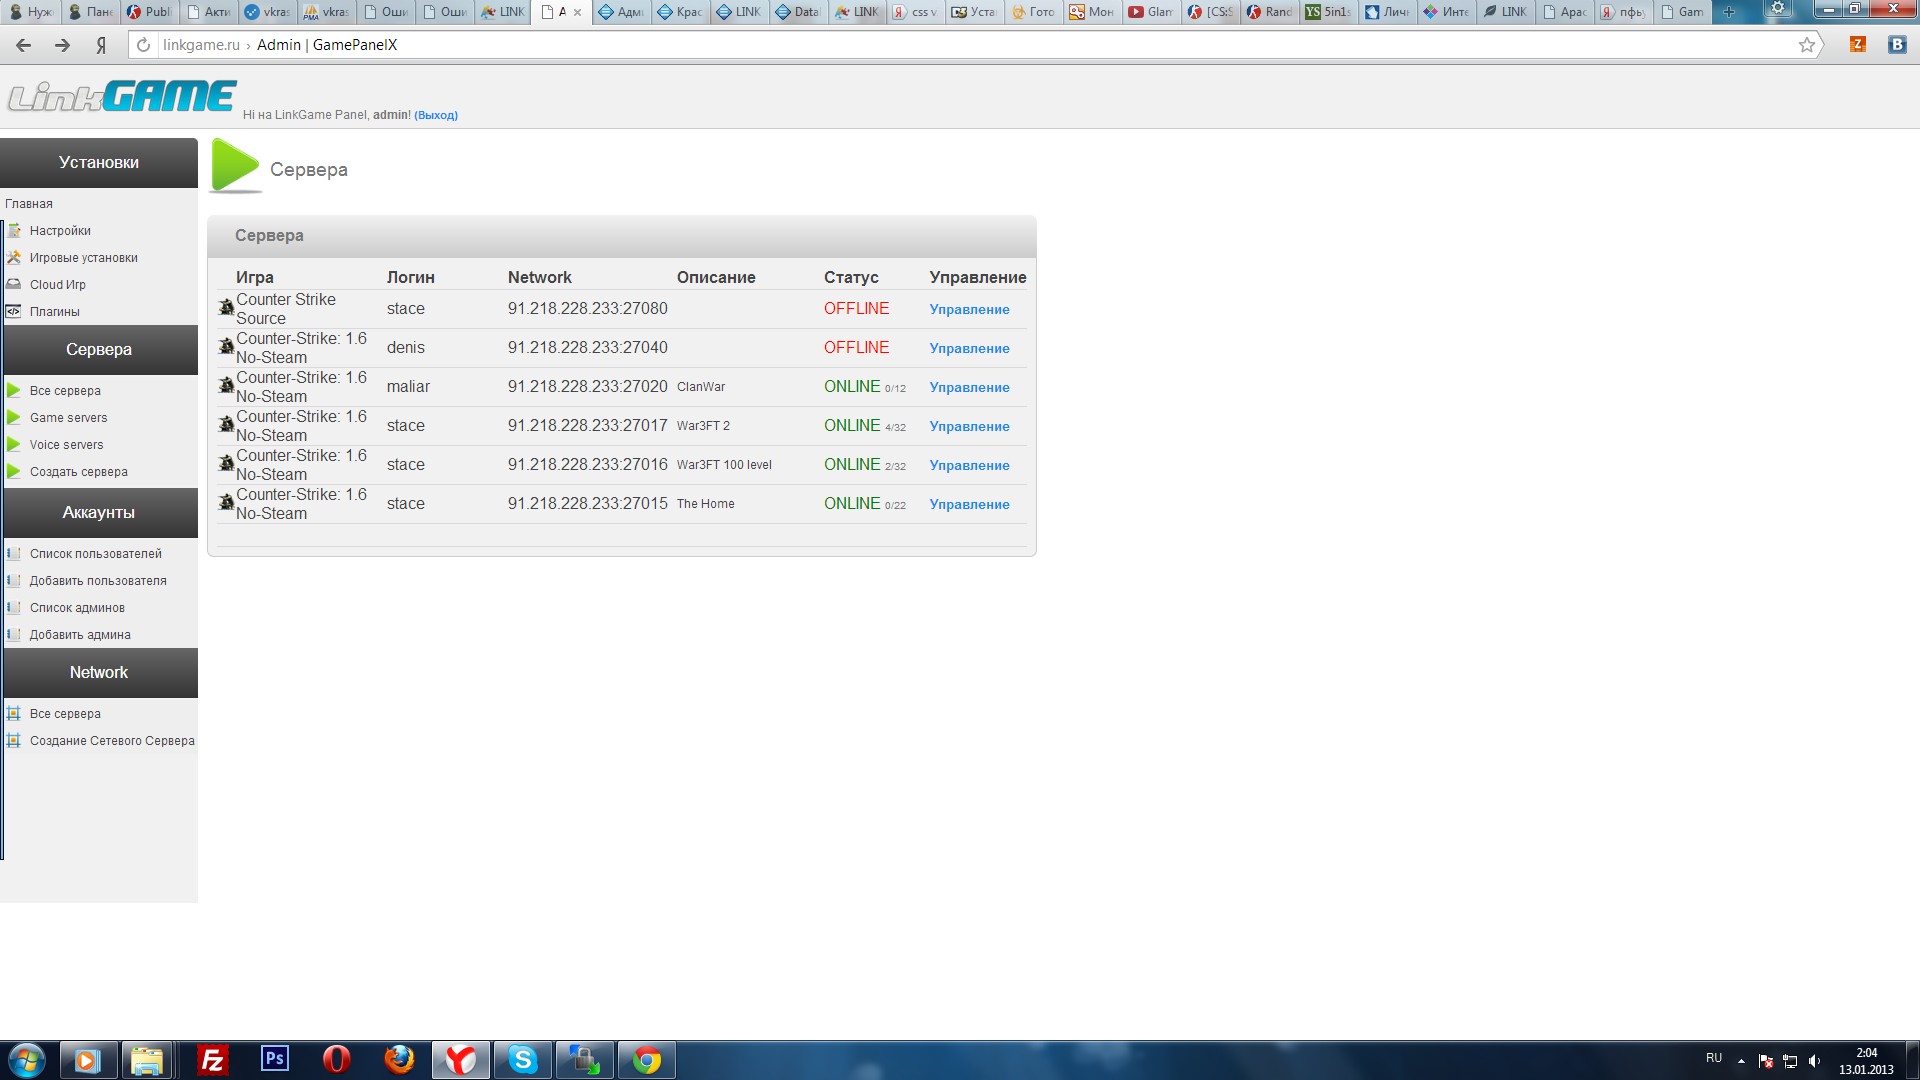
Task: Click the icon beside Настройки in the sidebar
Action: 14,230
